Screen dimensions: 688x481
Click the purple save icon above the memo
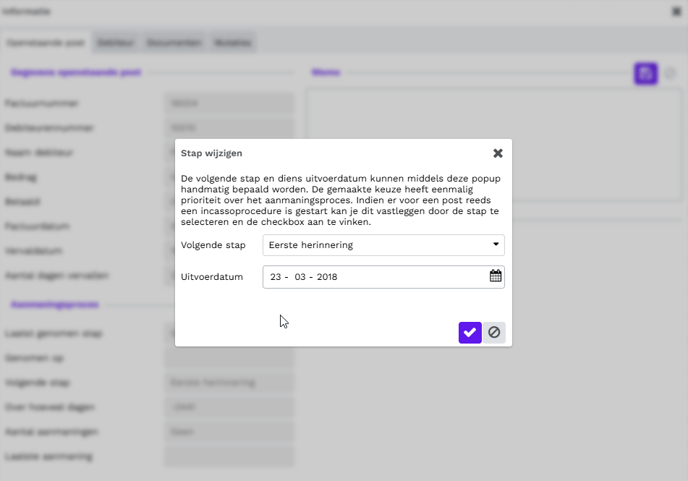tap(645, 73)
